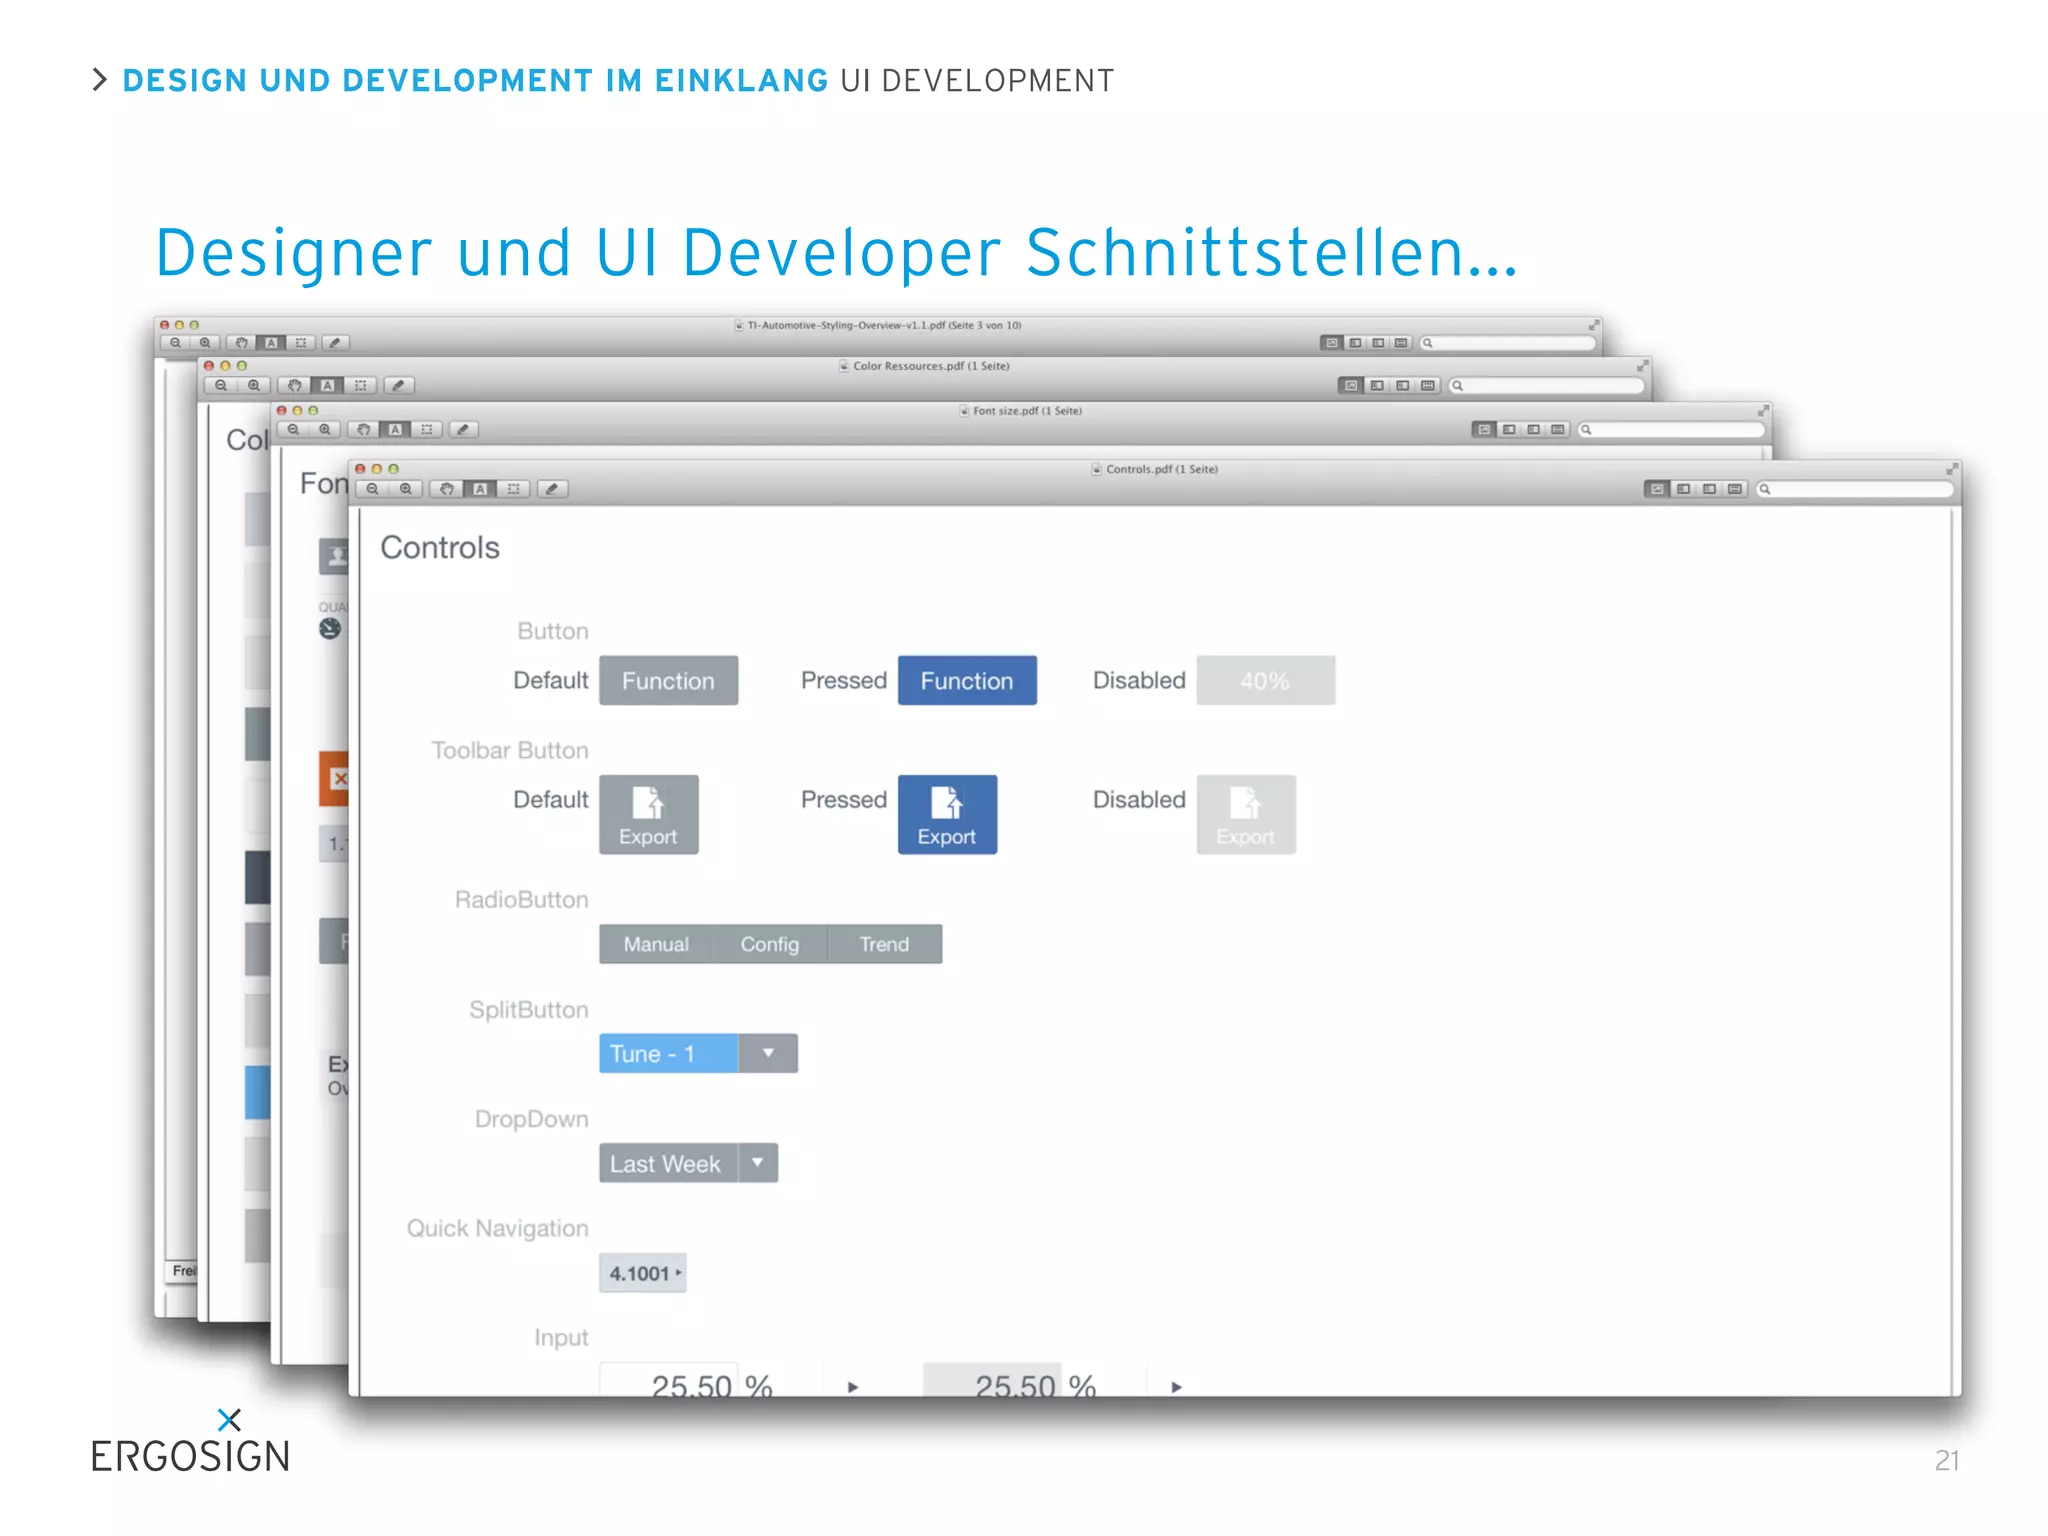2048x1536 pixels.
Task: Click the RadioButton section label
Action: [x=522, y=900]
